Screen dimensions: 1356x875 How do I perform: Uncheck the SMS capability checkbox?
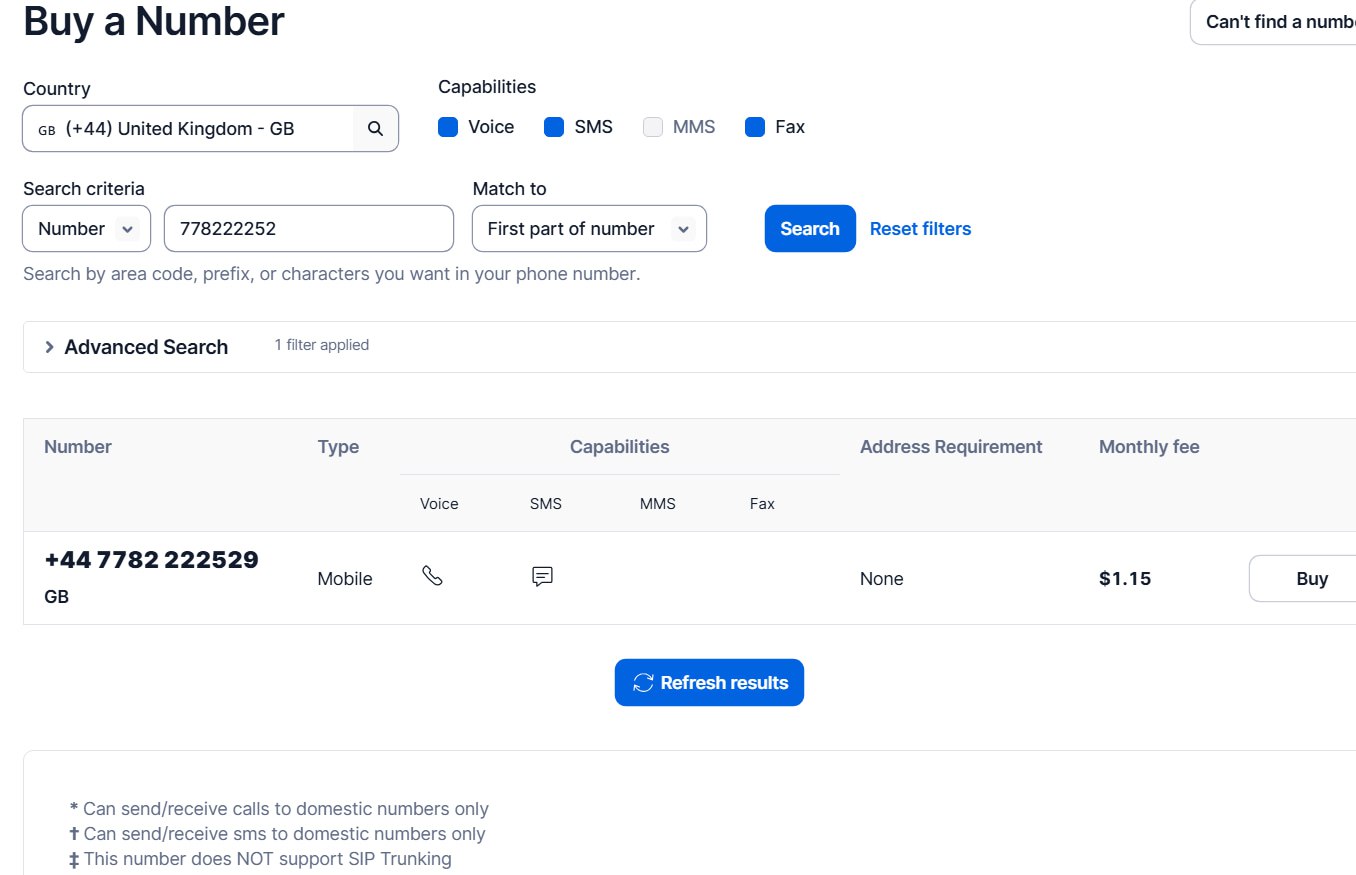click(x=554, y=127)
